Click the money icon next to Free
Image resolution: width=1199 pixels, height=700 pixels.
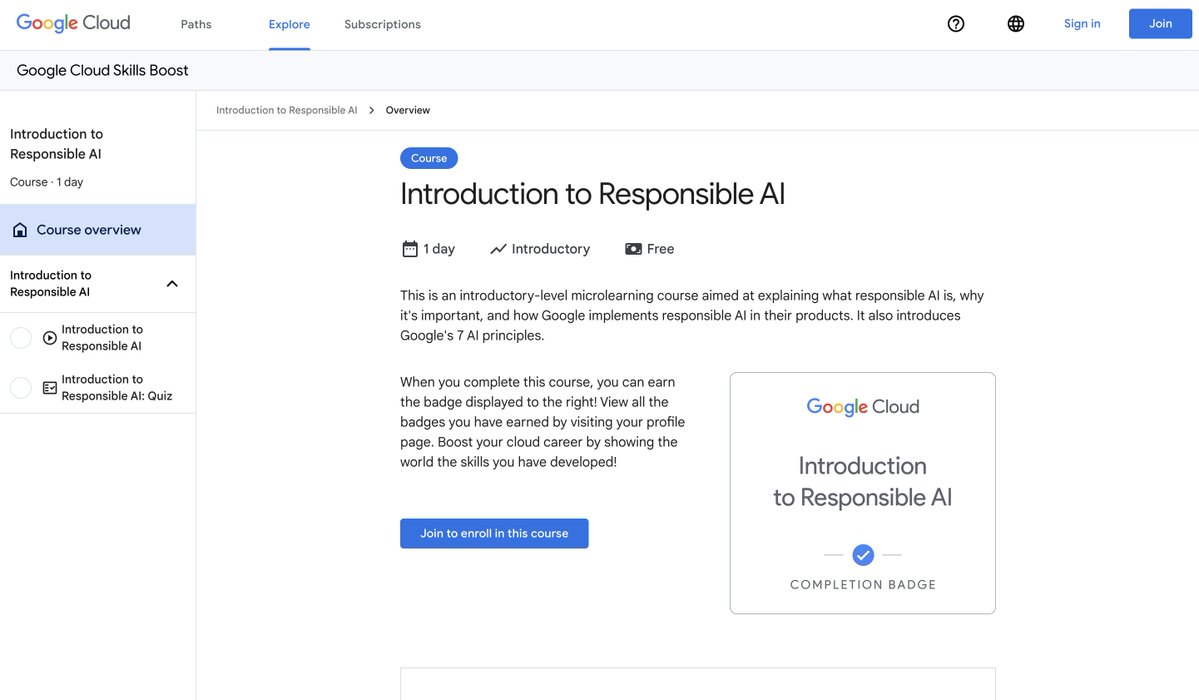[x=633, y=249]
